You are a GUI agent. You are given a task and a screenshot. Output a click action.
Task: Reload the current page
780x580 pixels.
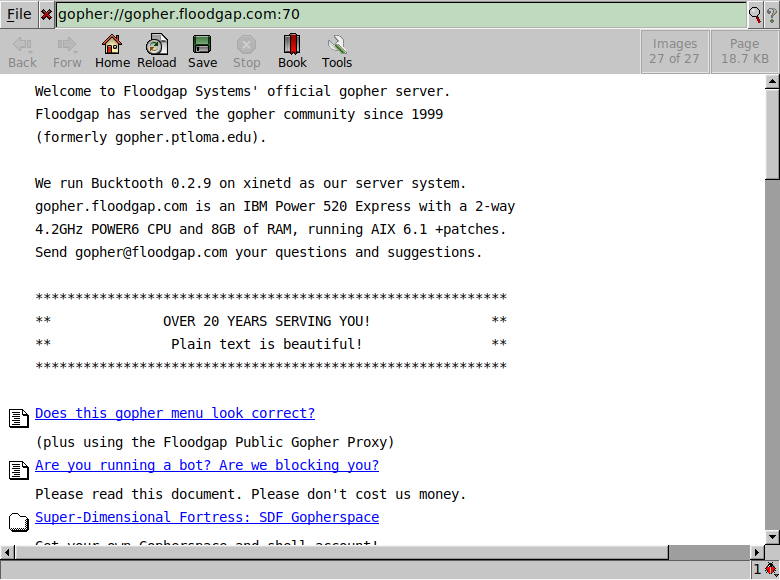point(157,52)
